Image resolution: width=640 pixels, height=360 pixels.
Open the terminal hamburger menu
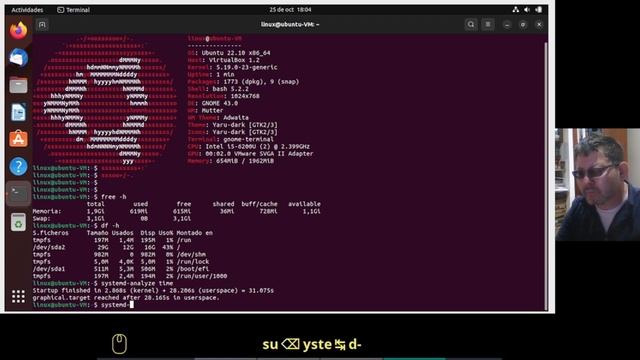tap(488, 24)
